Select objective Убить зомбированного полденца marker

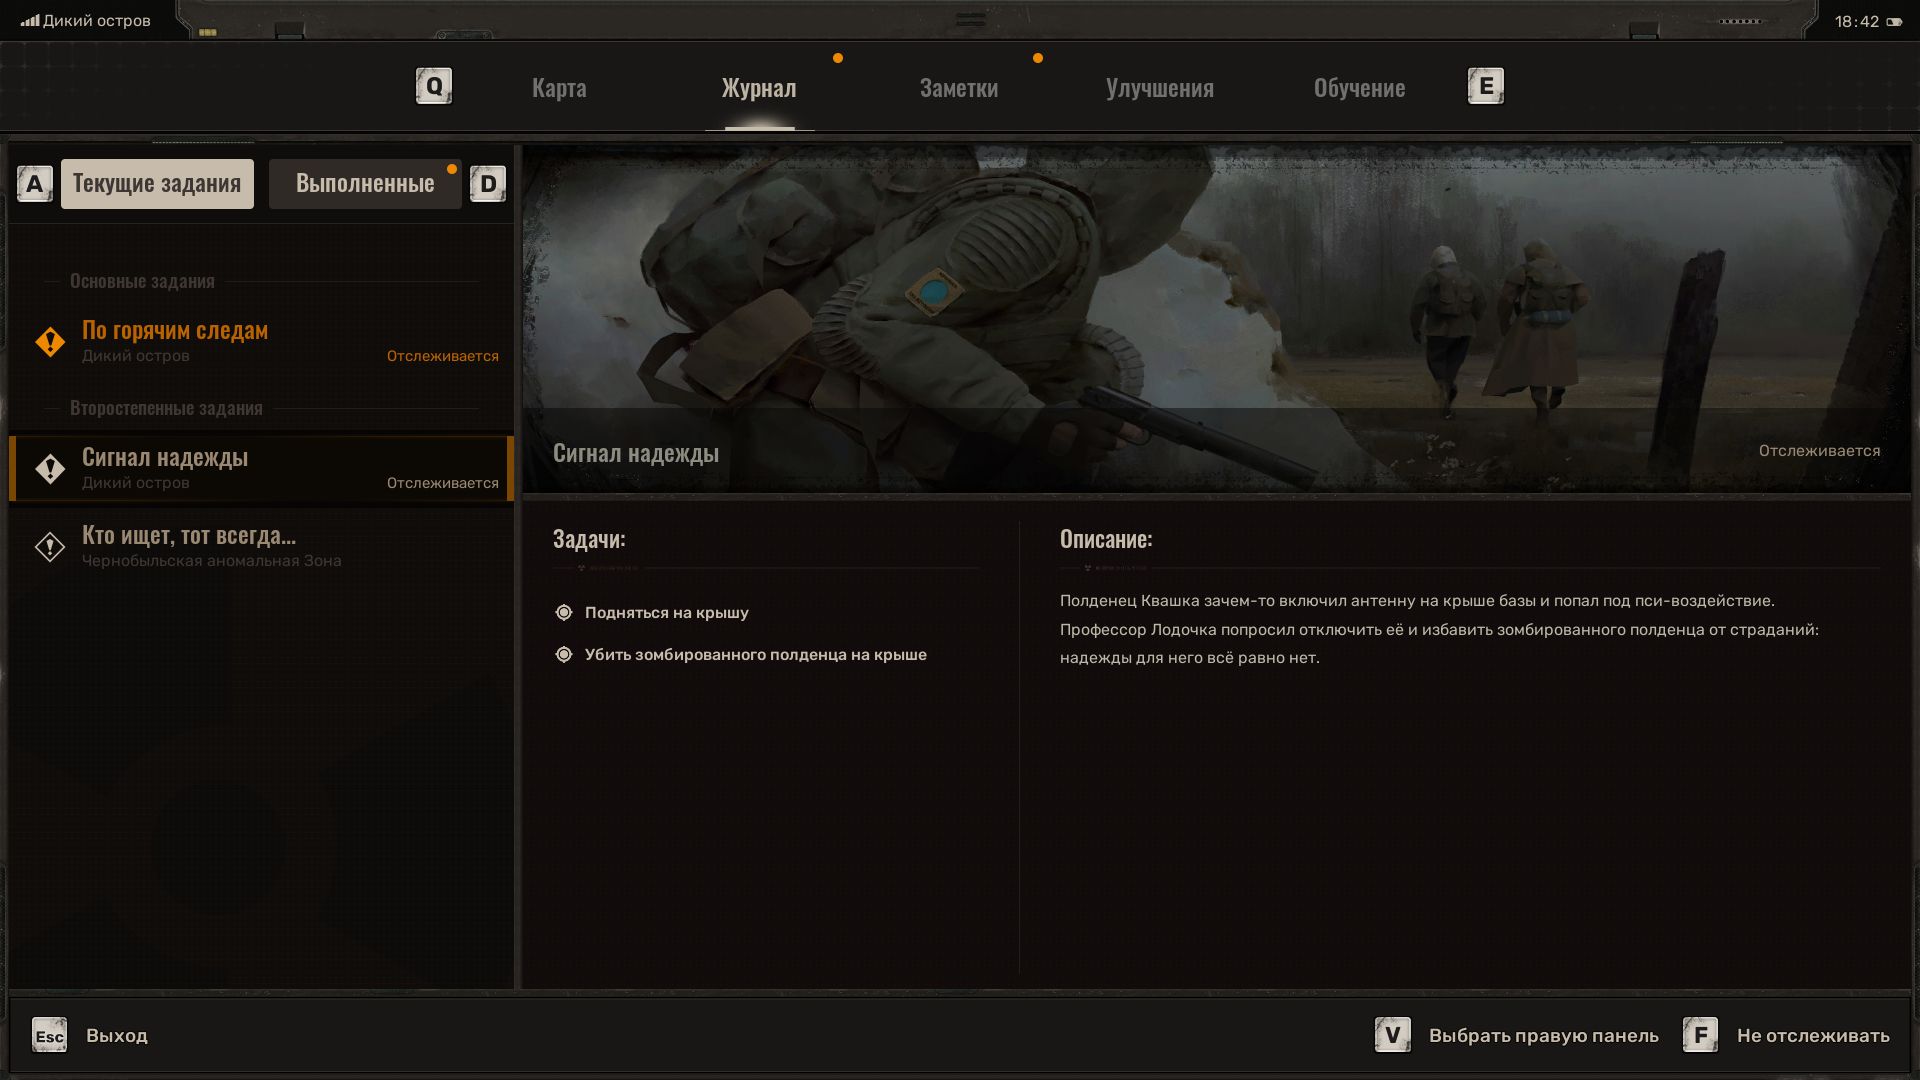pyautogui.click(x=564, y=655)
